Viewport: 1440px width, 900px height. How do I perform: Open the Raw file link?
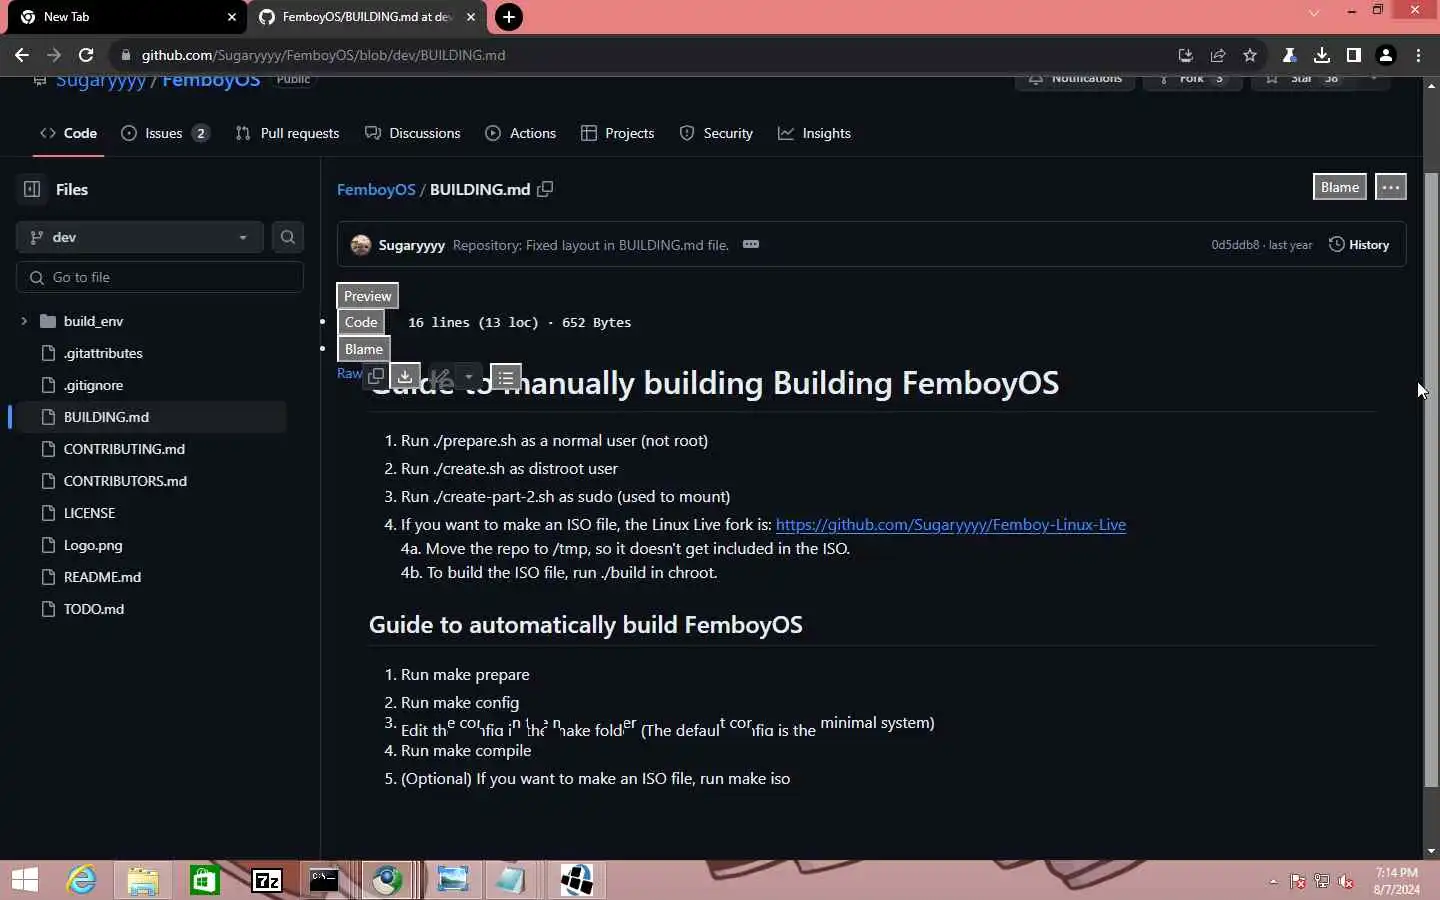click(349, 373)
